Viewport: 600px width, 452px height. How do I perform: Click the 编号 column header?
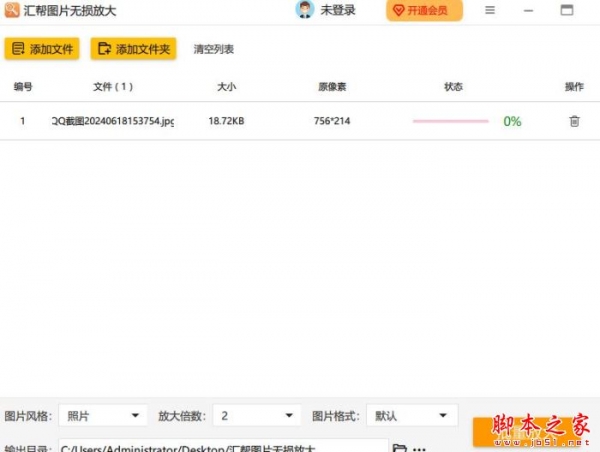(23, 87)
